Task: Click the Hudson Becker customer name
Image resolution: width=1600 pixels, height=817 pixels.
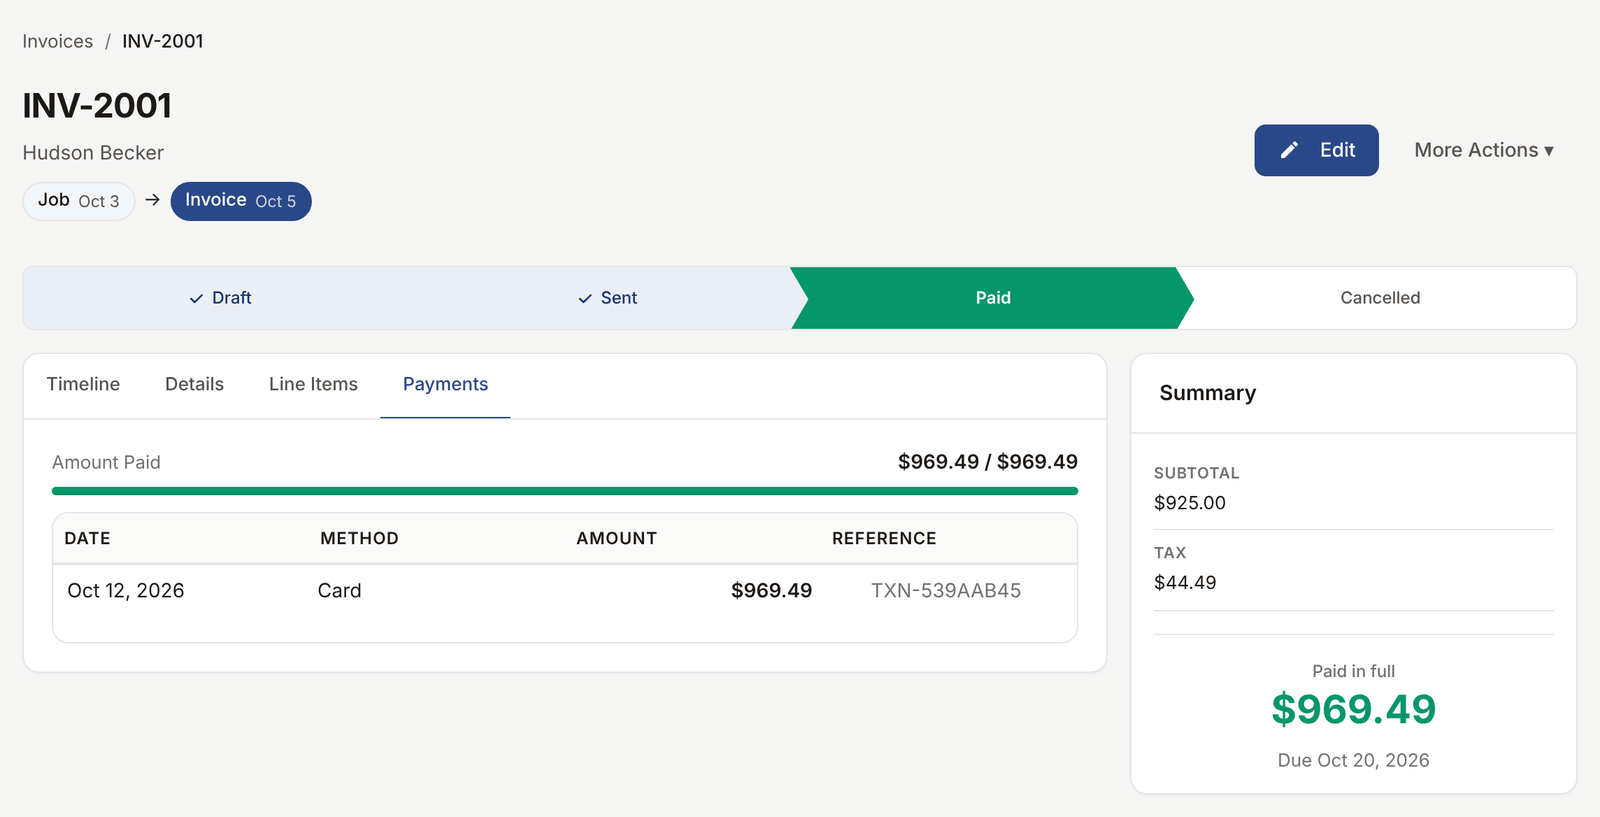Action: pos(93,153)
